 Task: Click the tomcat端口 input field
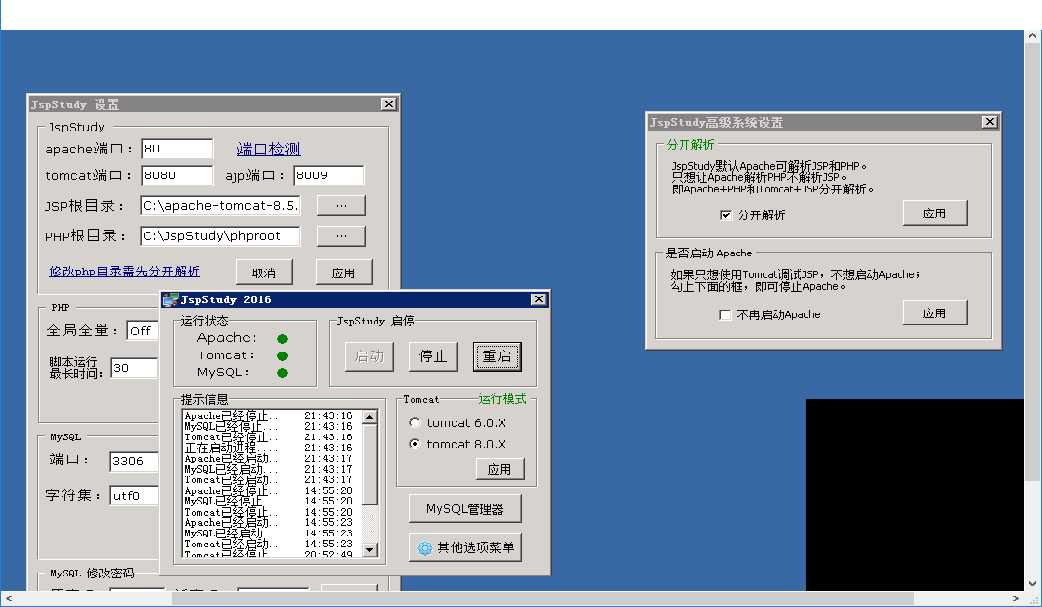click(x=177, y=175)
